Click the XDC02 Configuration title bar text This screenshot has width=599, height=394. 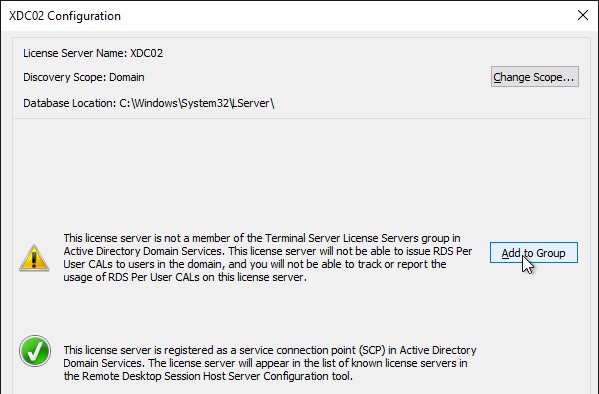coord(65,16)
